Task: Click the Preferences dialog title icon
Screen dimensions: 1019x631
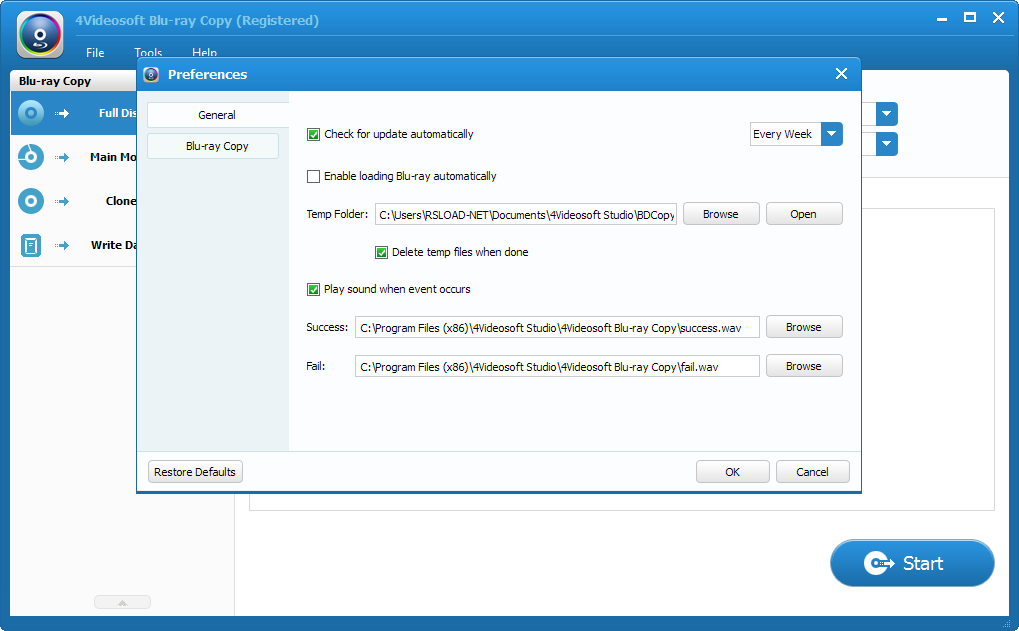Action: click(152, 74)
